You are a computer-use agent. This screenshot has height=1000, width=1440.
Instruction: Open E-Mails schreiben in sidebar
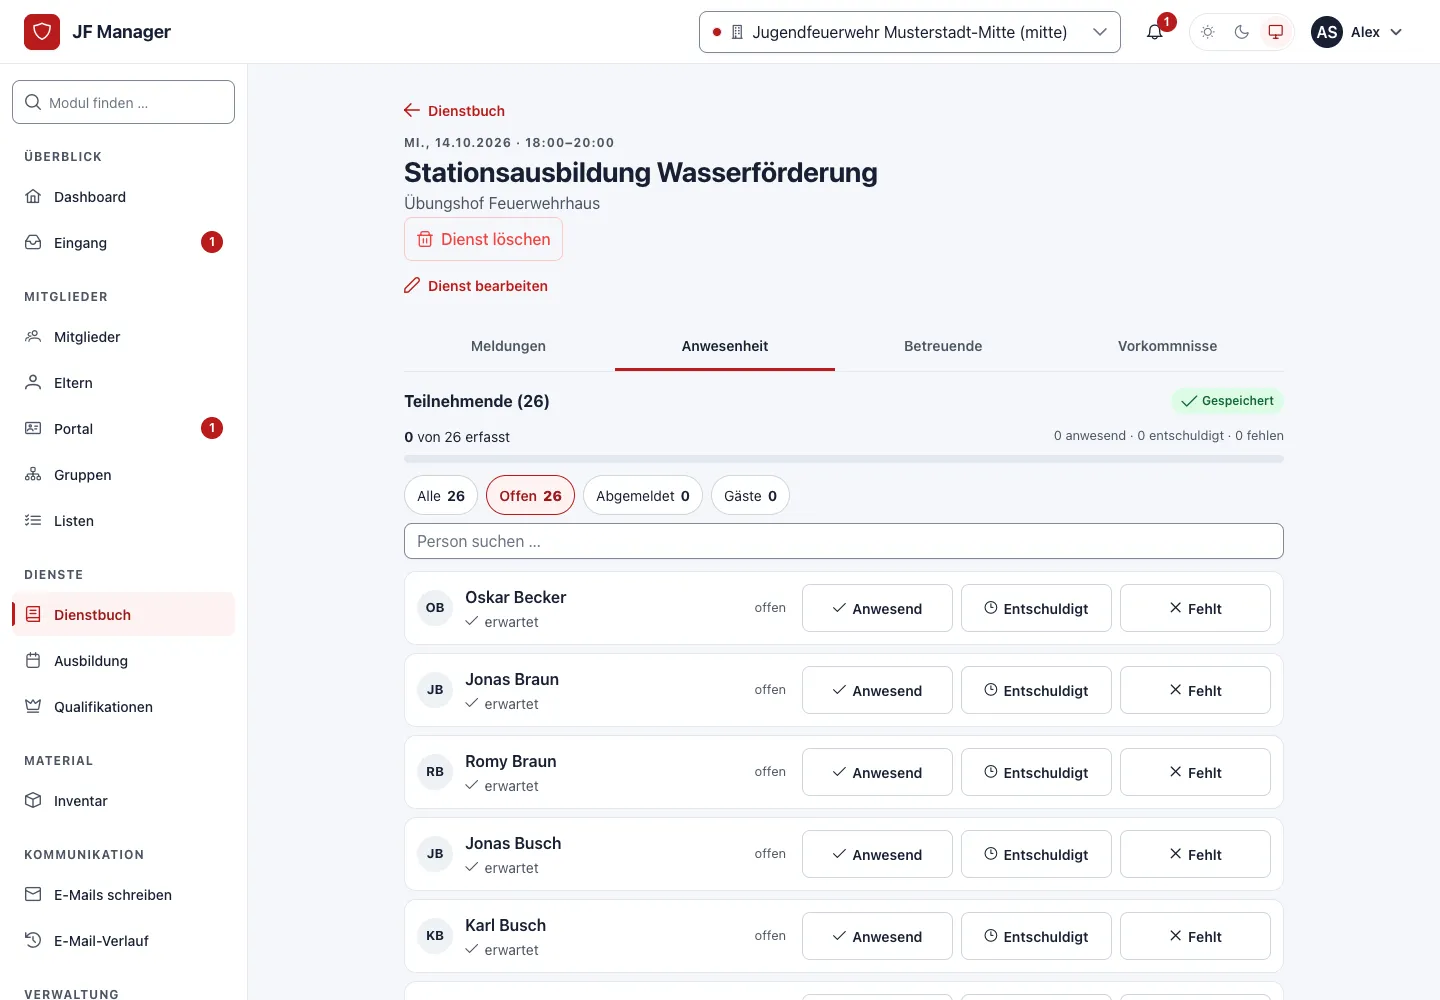click(x=124, y=895)
